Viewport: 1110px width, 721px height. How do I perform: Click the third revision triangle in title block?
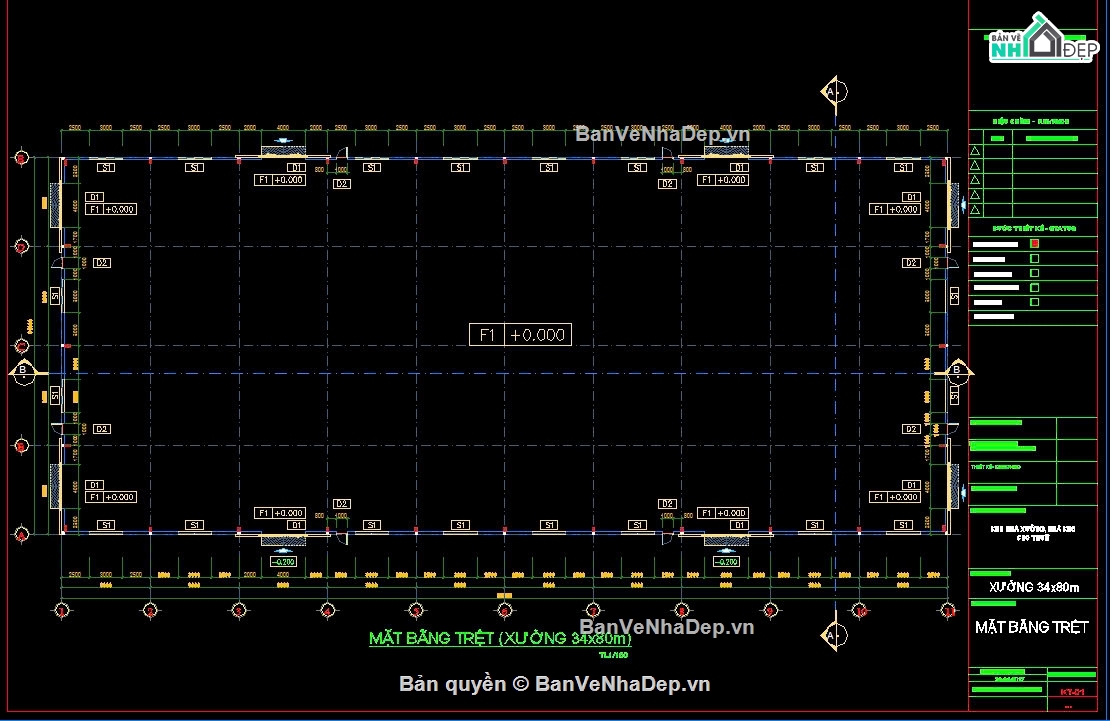[976, 180]
